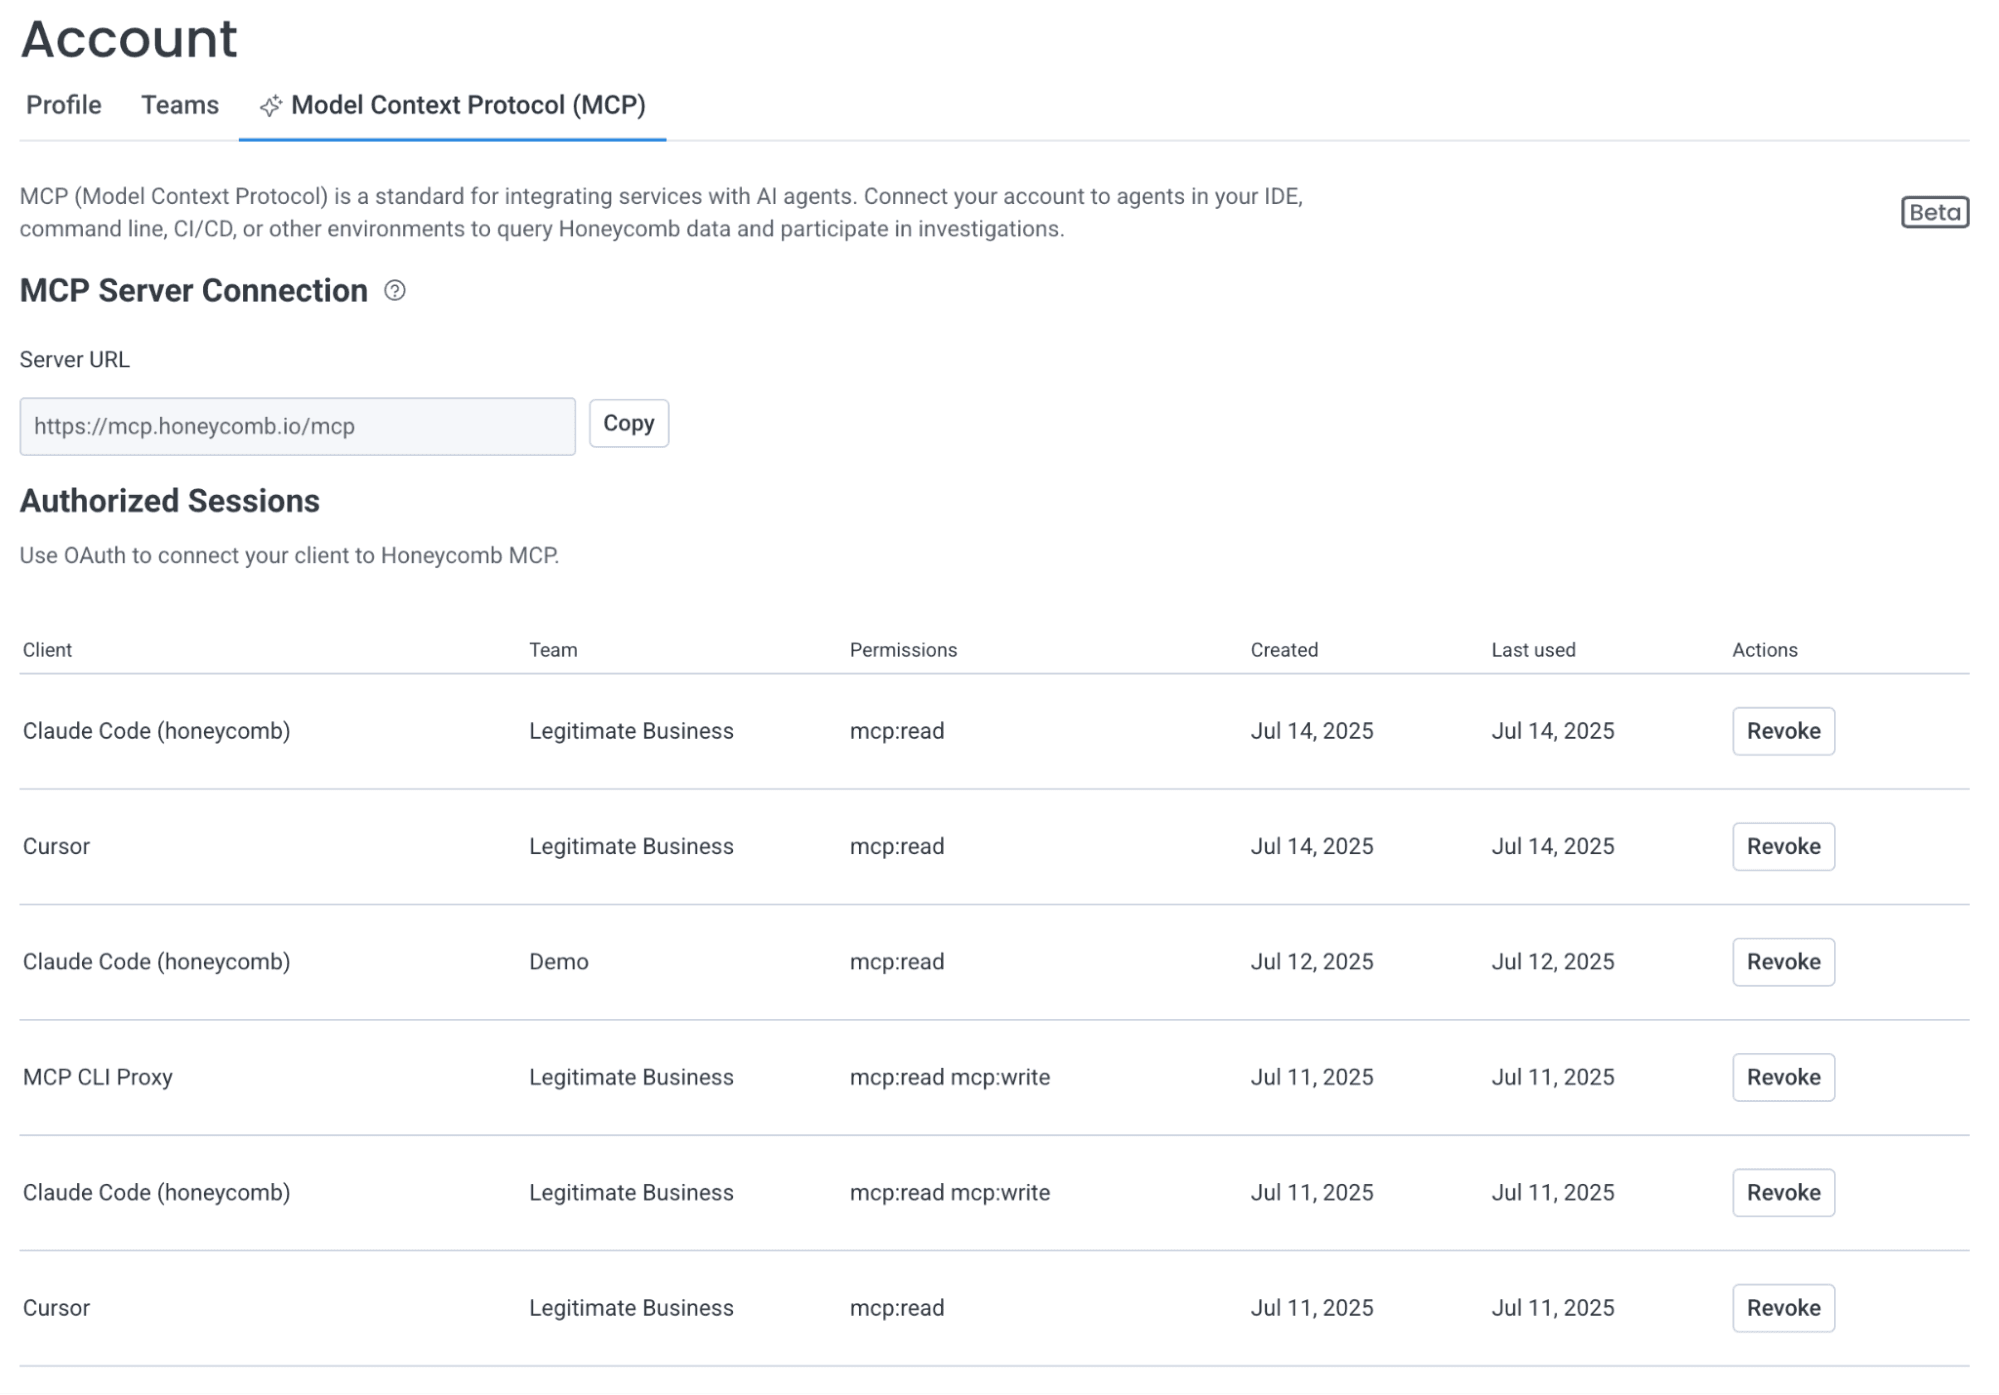Revoke the Jul 11 Cursor session
Viewport: 1999px width, 1395px height.
[1782, 1308]
